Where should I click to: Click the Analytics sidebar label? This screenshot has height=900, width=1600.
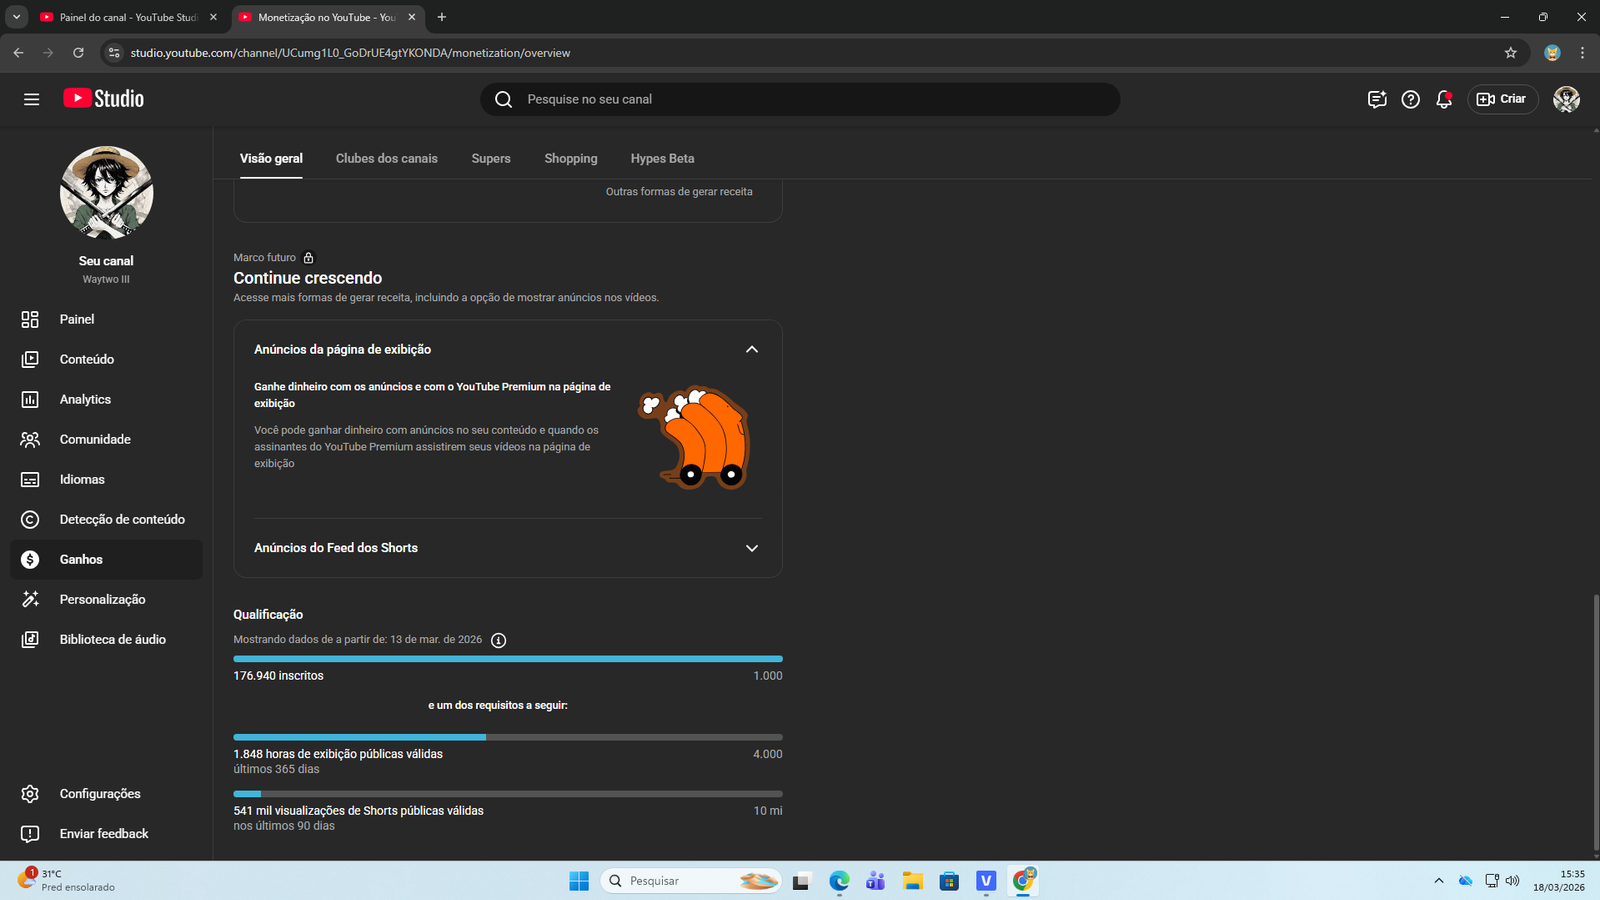[85, 399]
